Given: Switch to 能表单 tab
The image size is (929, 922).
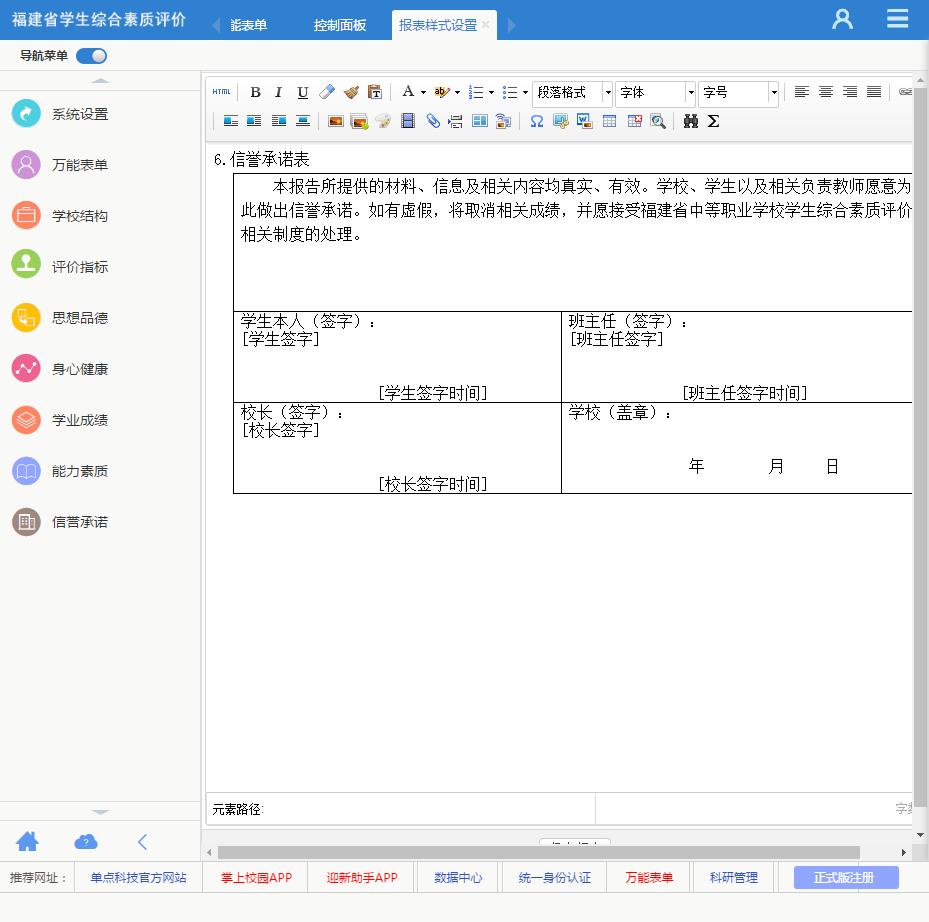Looking at the screenshot, I should pyautogui.click(x=248, y=25).
